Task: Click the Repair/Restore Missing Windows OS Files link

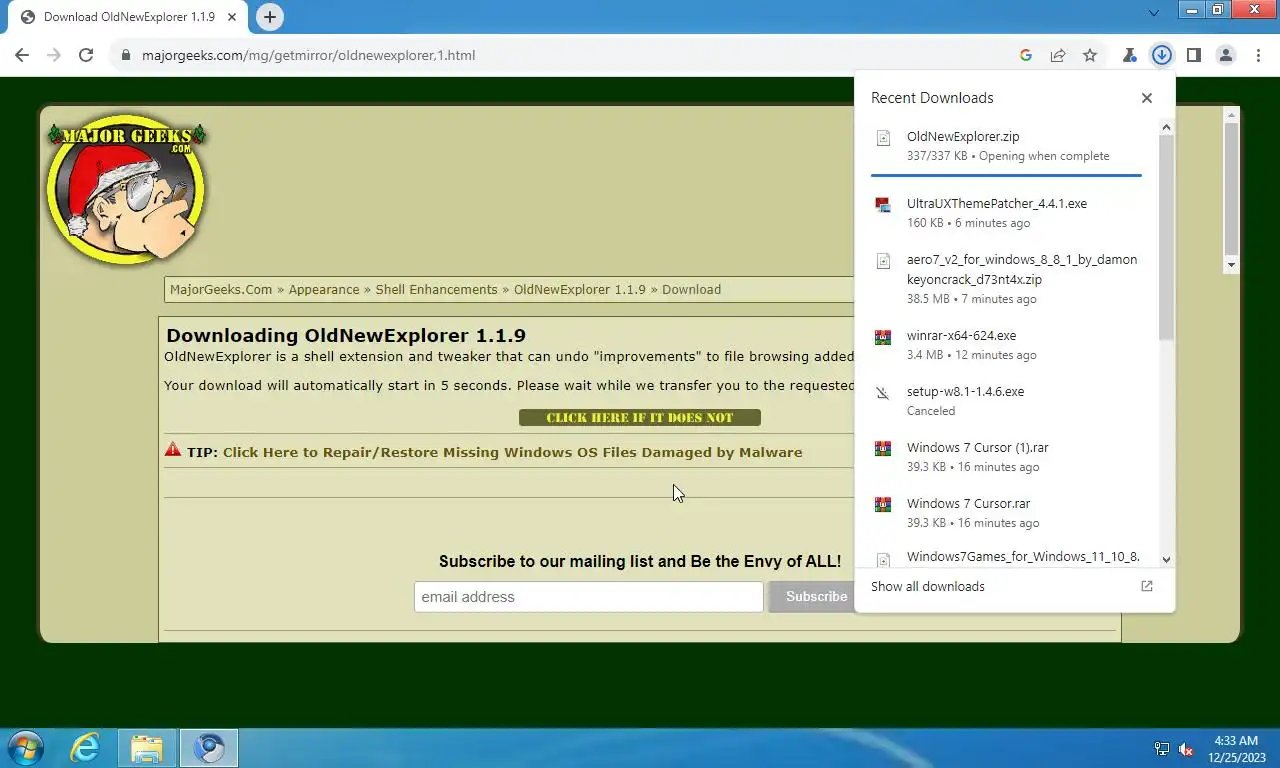Action: coord(512,452)
